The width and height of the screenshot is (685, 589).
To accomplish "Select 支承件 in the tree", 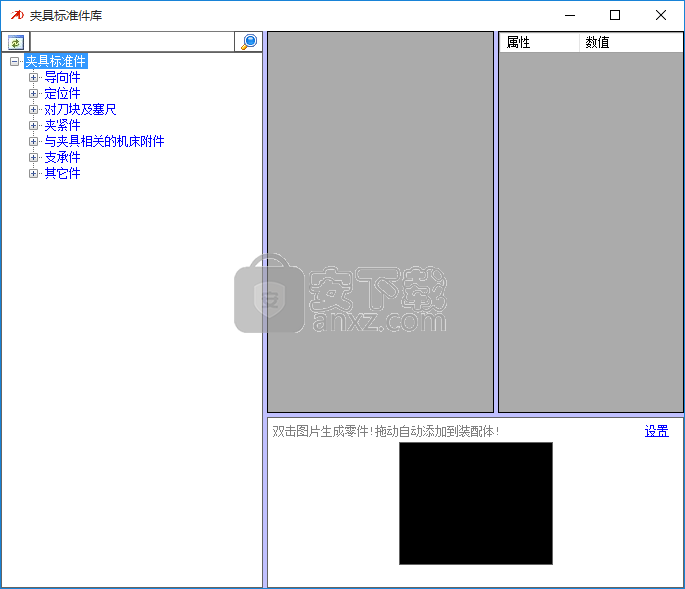I will tap(62, 157).
